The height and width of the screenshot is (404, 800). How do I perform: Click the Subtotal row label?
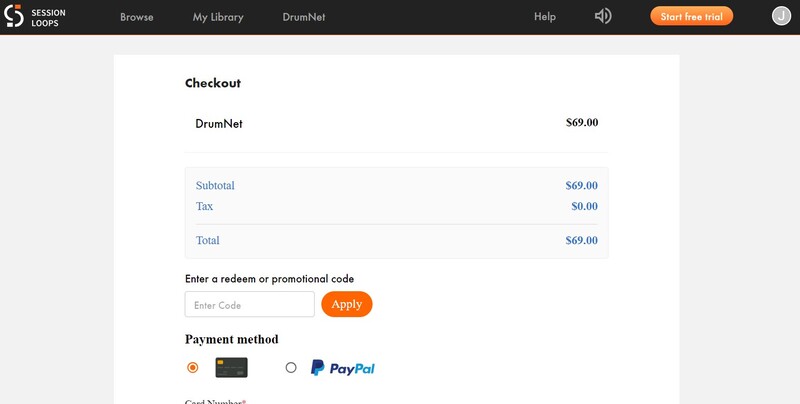[x=215, y=186]
